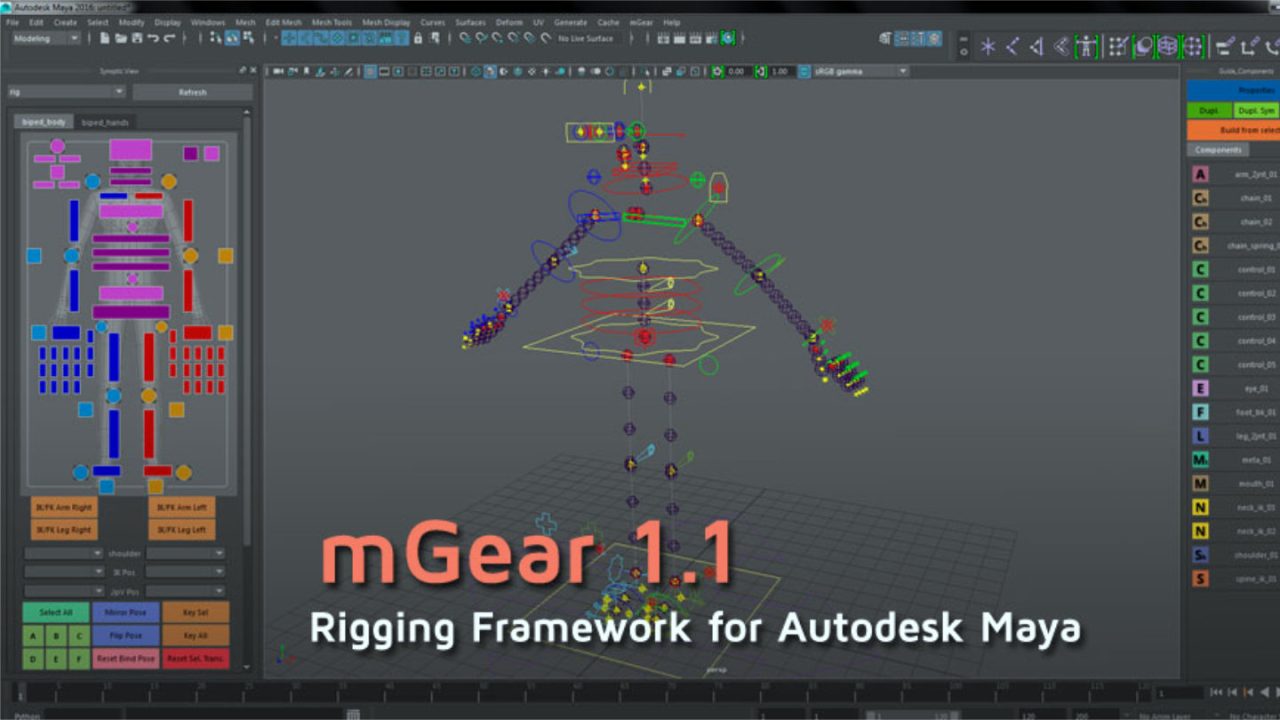Click the lock selection padlock icon
This screenshot has width=1280, height=720.
418,39
